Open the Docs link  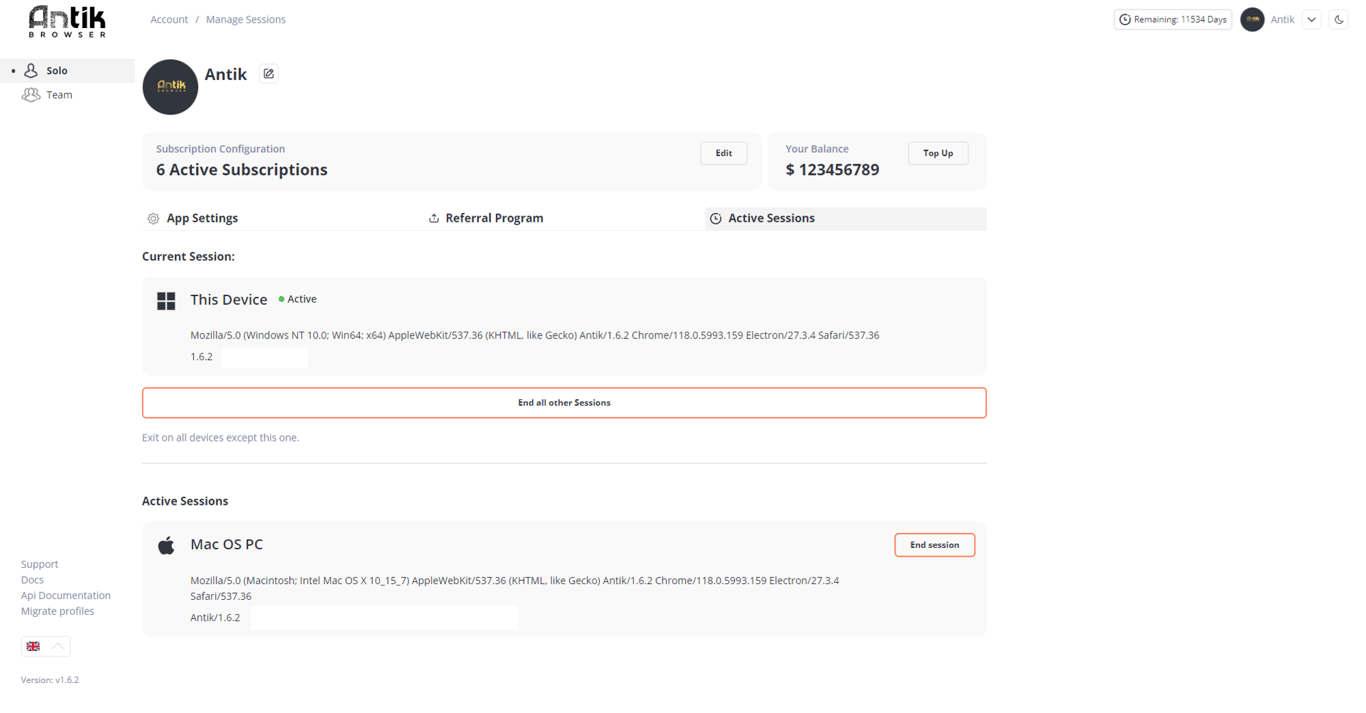tap(32, 580)
